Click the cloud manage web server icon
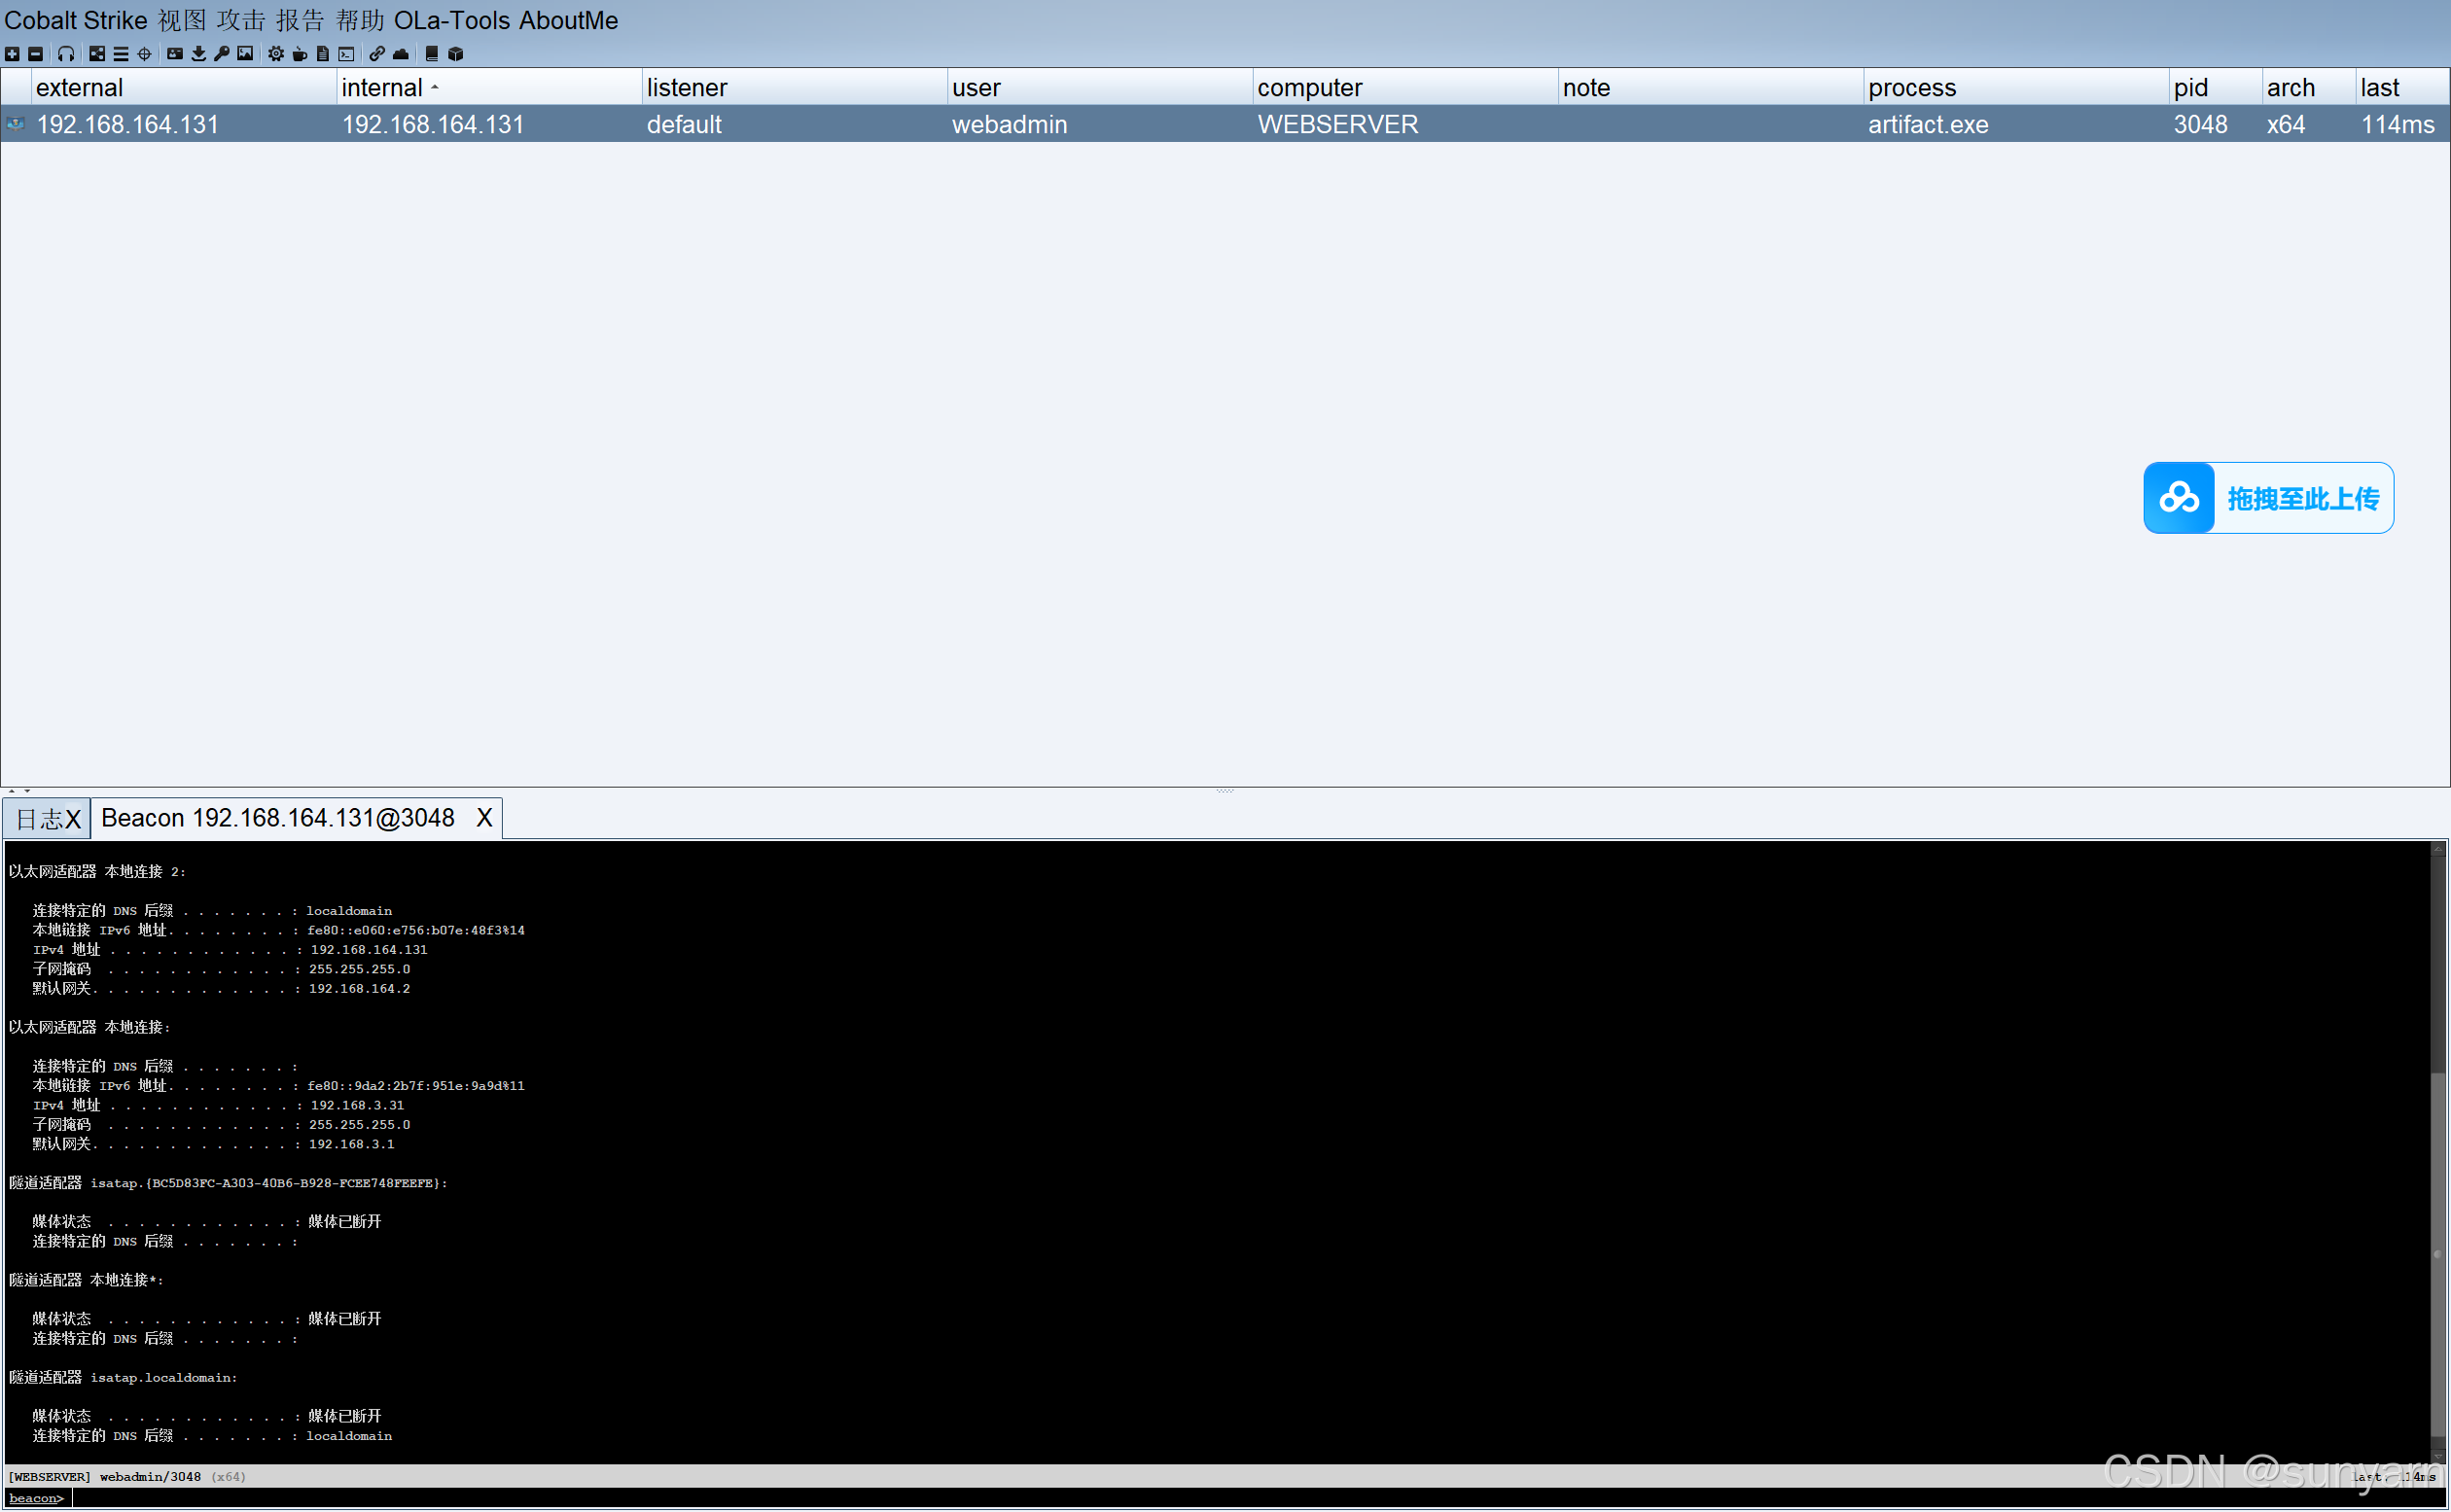2451x1512 pixels. (401, 54)
